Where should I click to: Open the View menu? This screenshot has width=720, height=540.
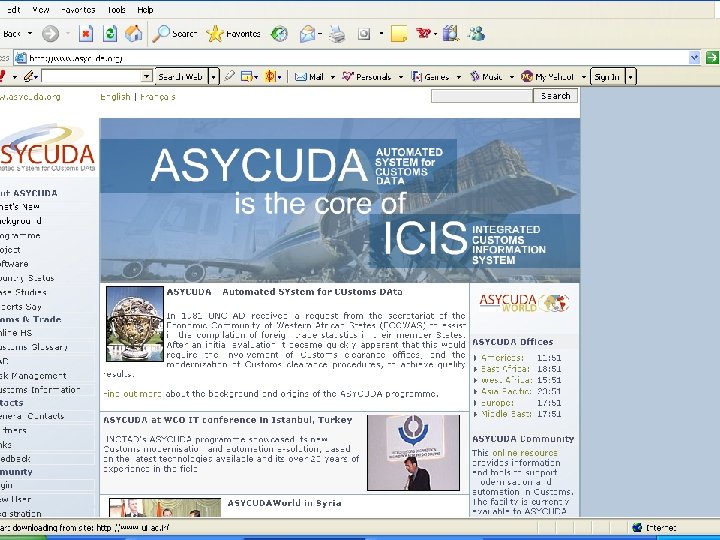(x=40, y=9)
